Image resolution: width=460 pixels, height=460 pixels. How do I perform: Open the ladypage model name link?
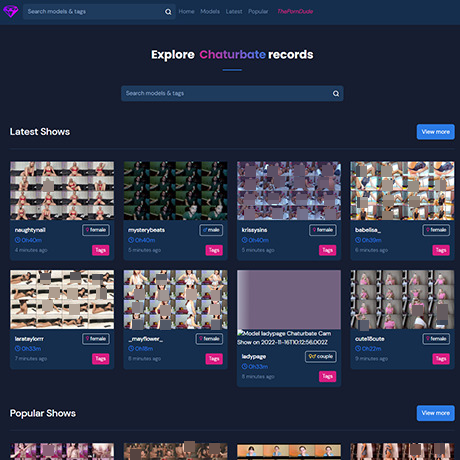(x=254, y=357)
